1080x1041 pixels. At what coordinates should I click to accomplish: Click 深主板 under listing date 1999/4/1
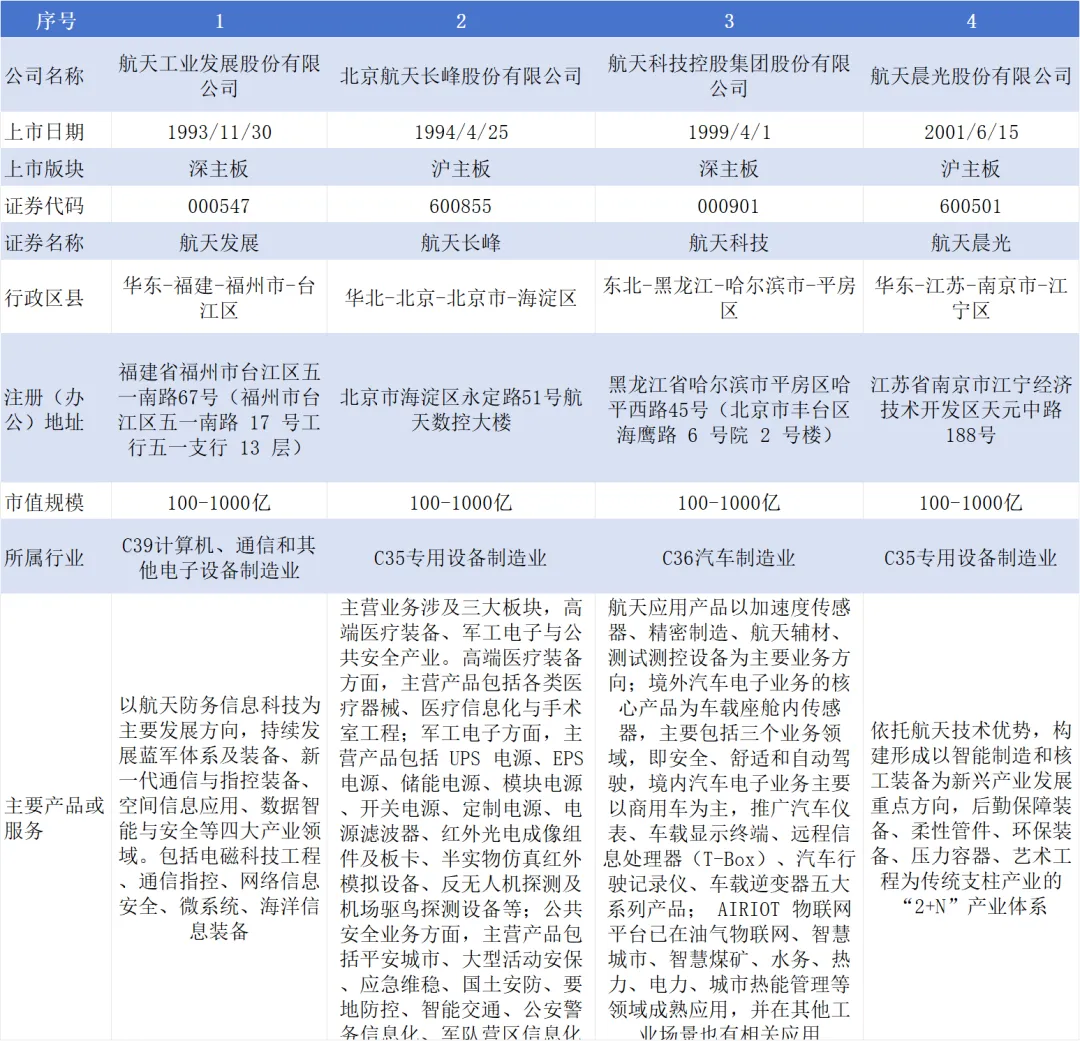coord(729,169)
